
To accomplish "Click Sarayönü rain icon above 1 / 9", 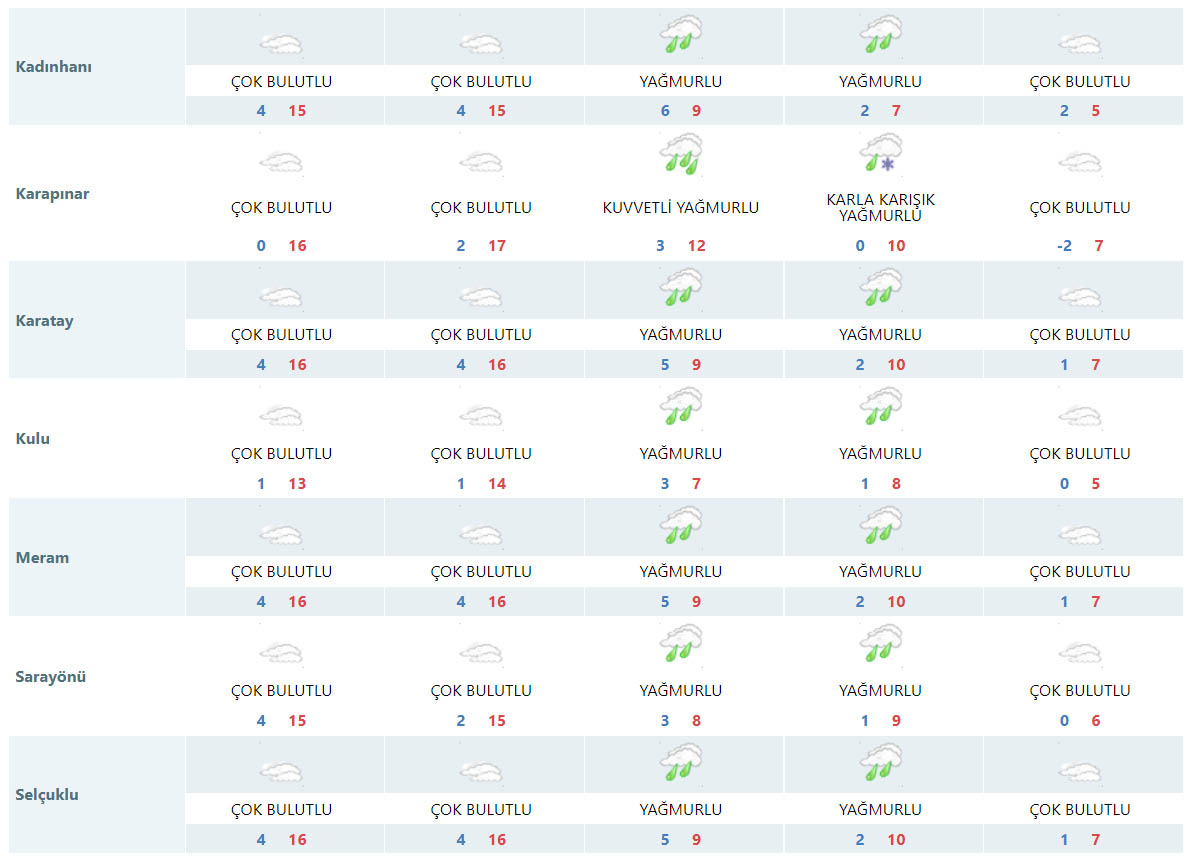I will click(x=881, y=644).
